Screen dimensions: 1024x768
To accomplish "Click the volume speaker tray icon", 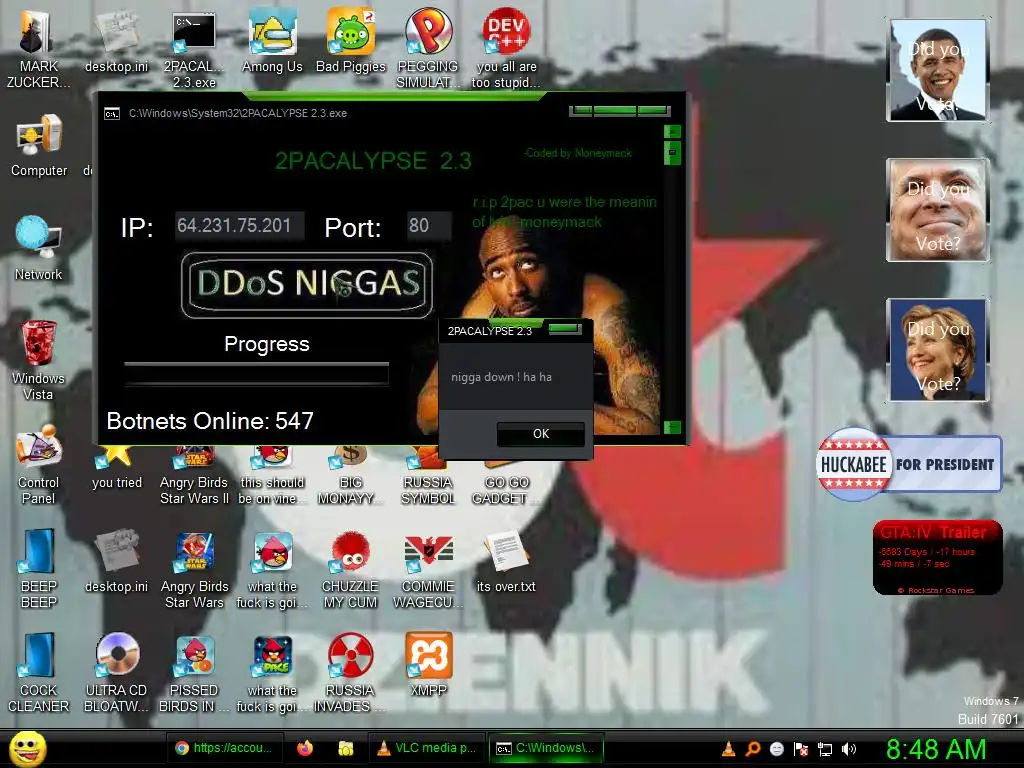I will tap(848, 749).
